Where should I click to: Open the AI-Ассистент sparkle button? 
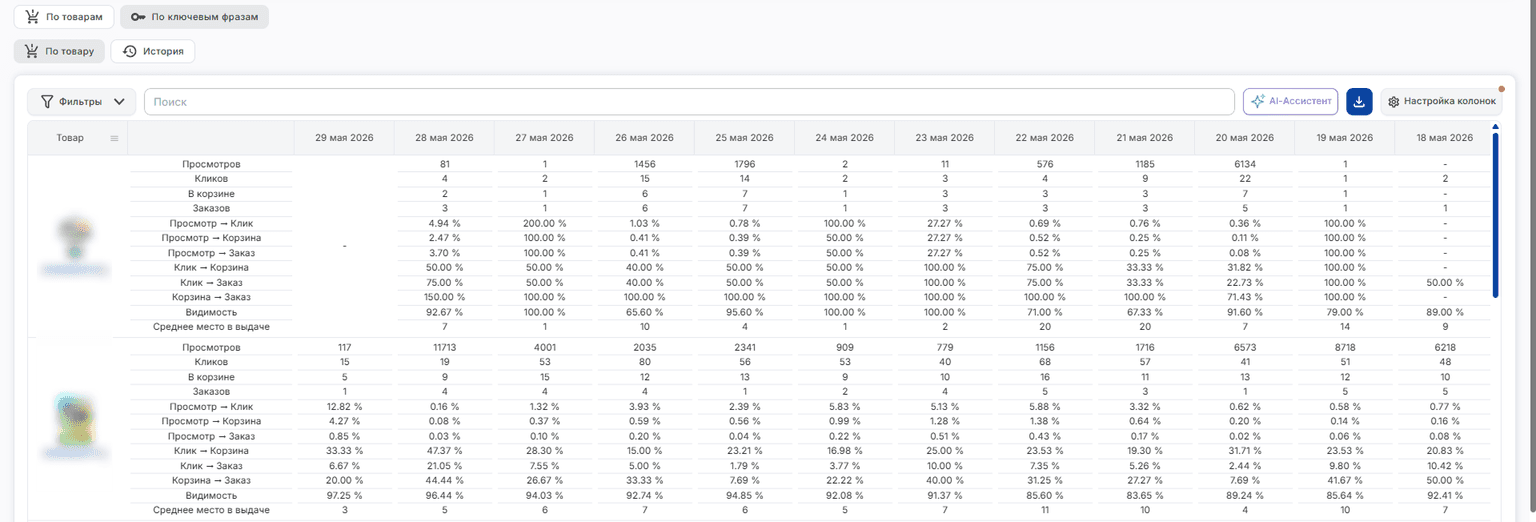[1290, 101]
